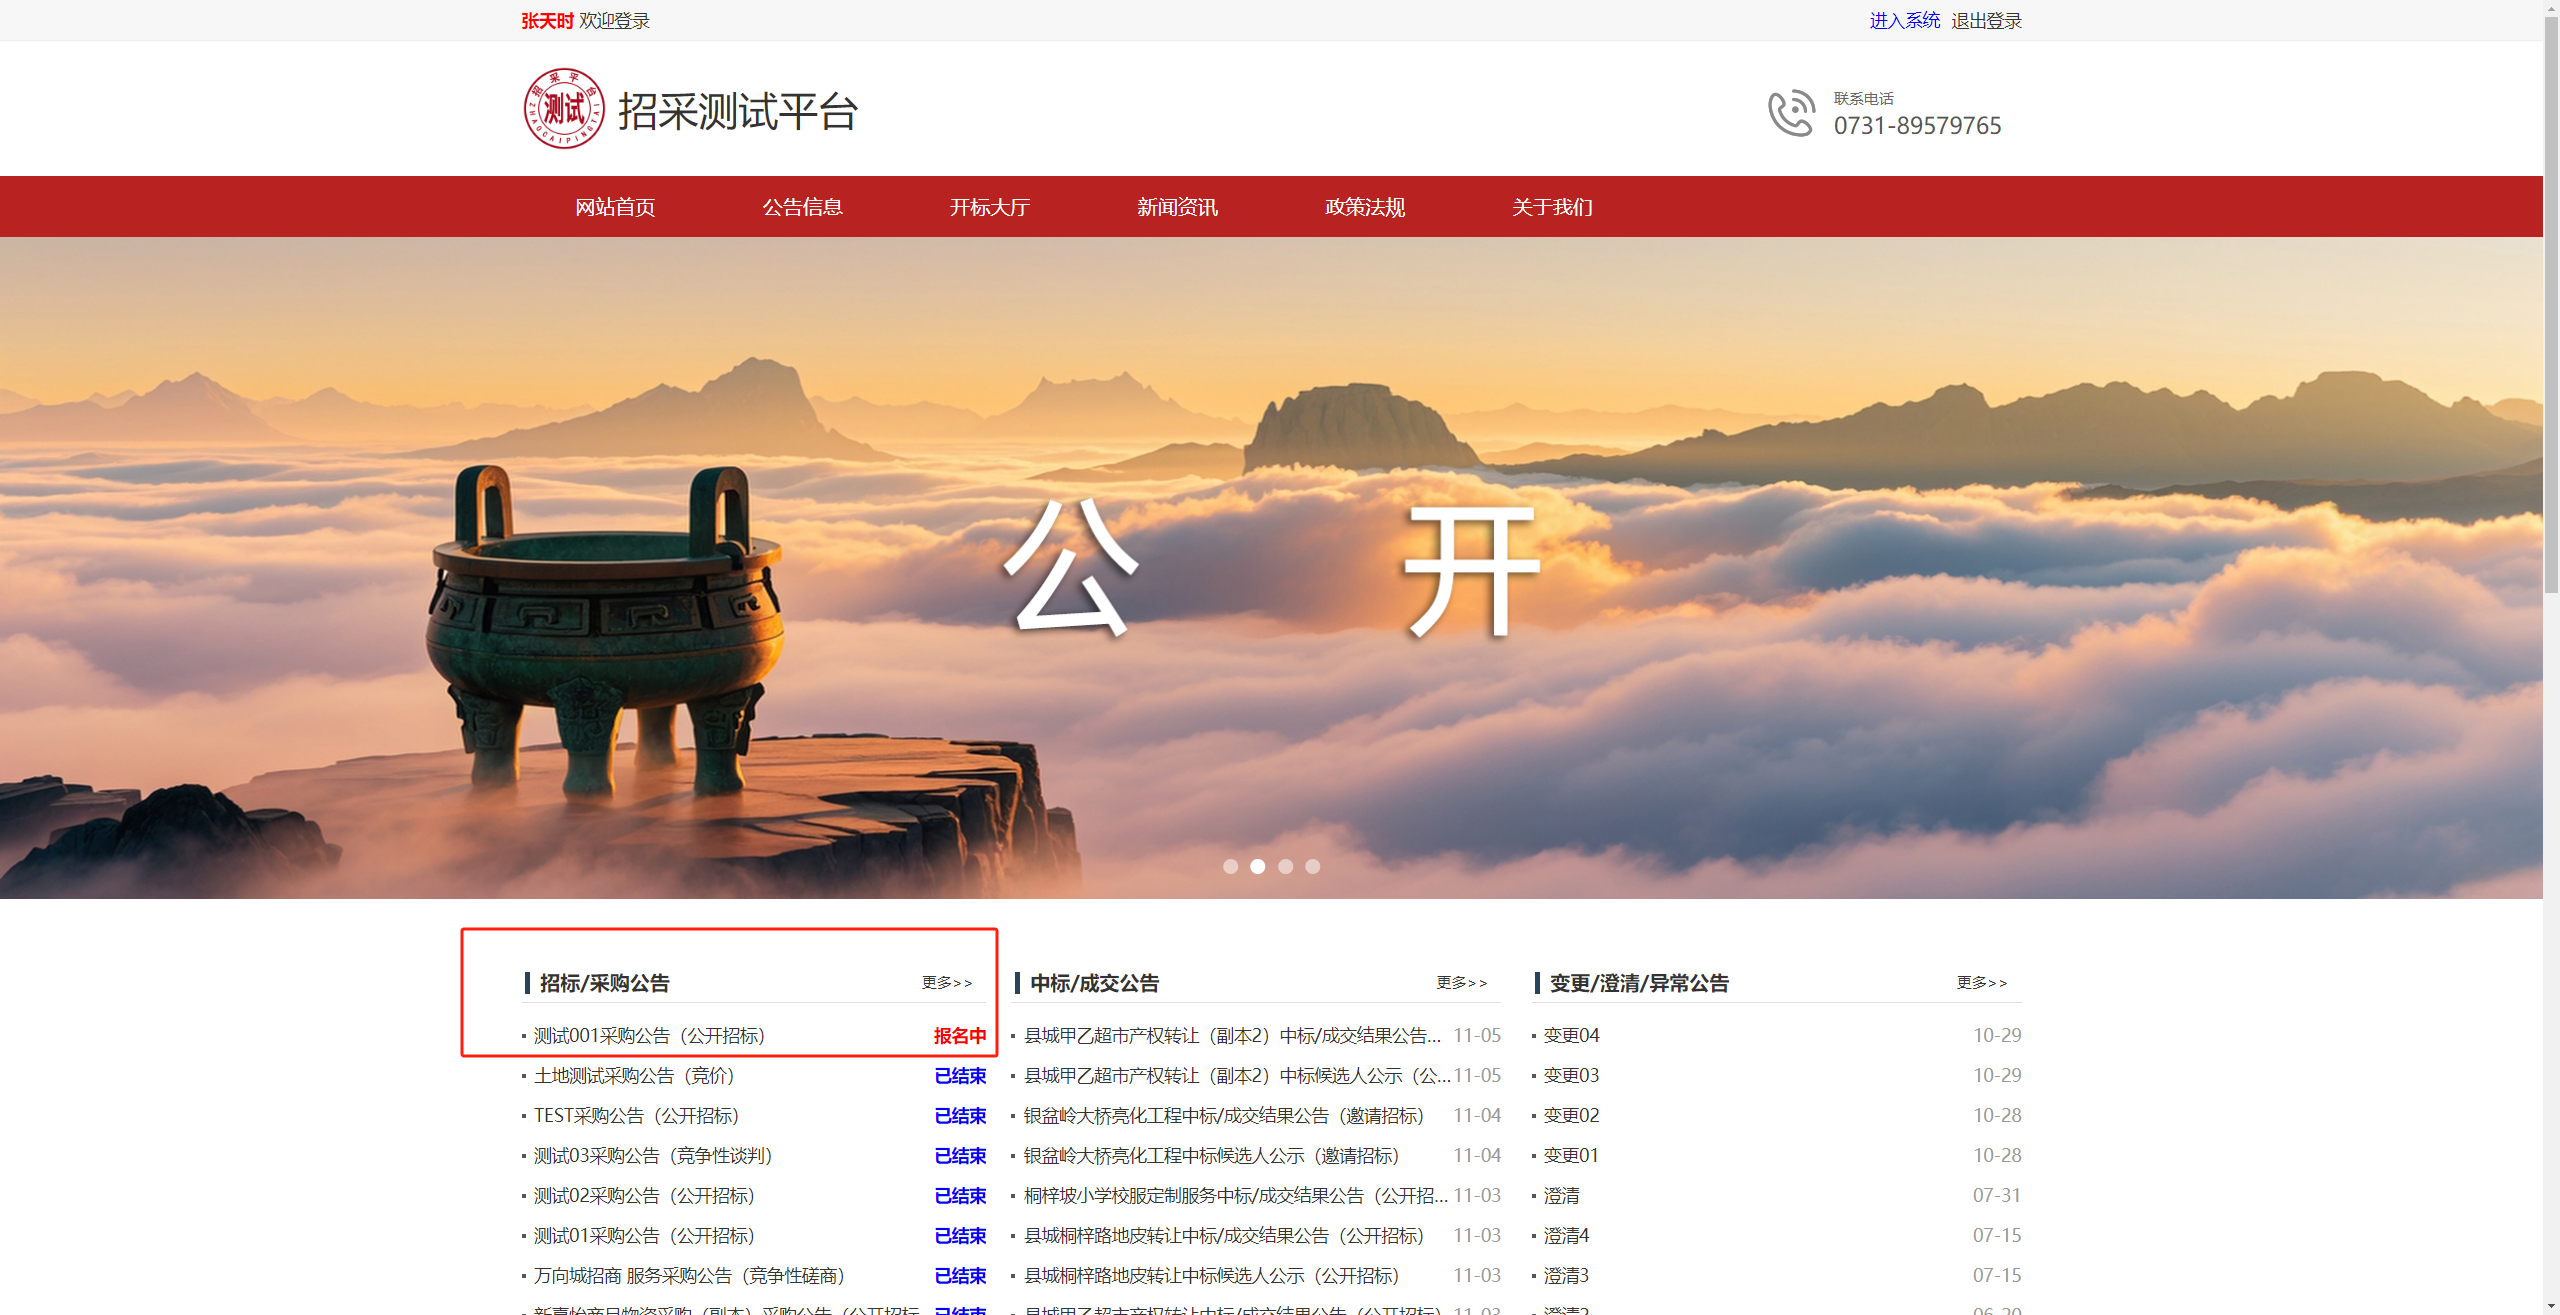Click the 报名中 status label

(959, 1035)
